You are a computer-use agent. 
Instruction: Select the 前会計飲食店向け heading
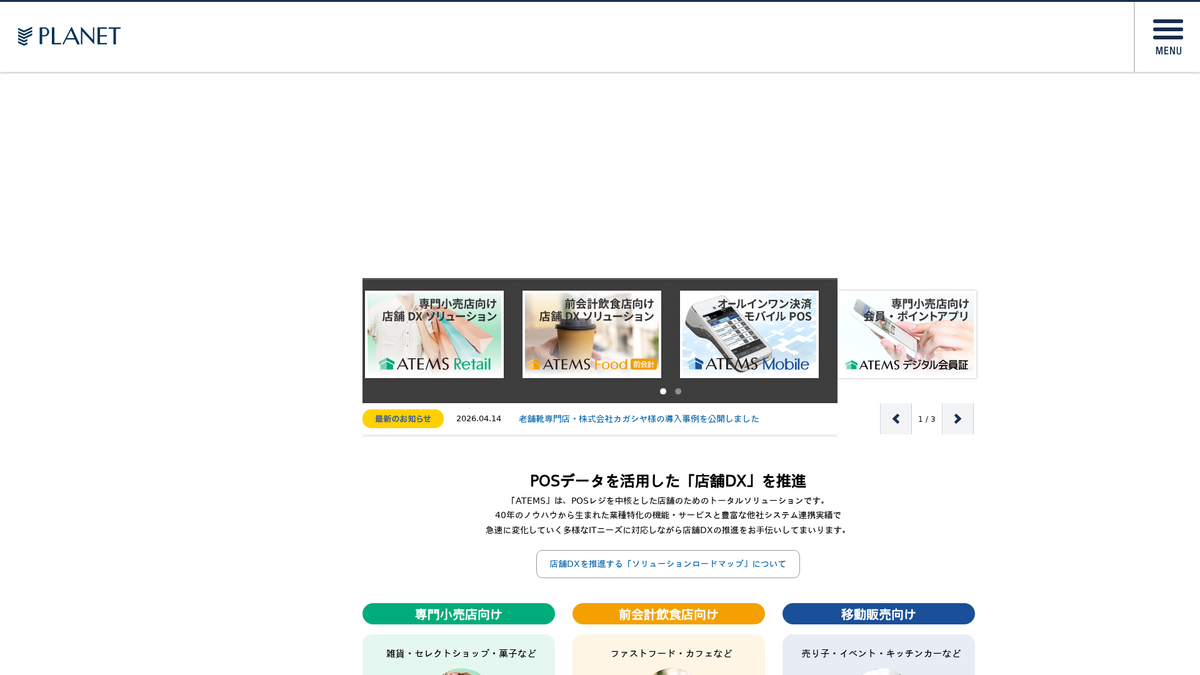669,614
